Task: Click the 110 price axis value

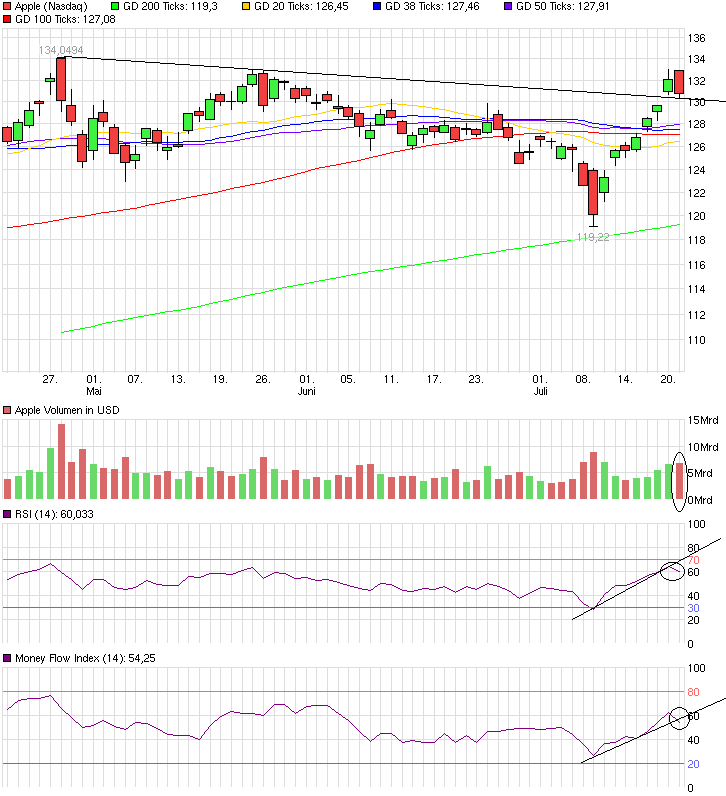Action: tap(696, 340)
